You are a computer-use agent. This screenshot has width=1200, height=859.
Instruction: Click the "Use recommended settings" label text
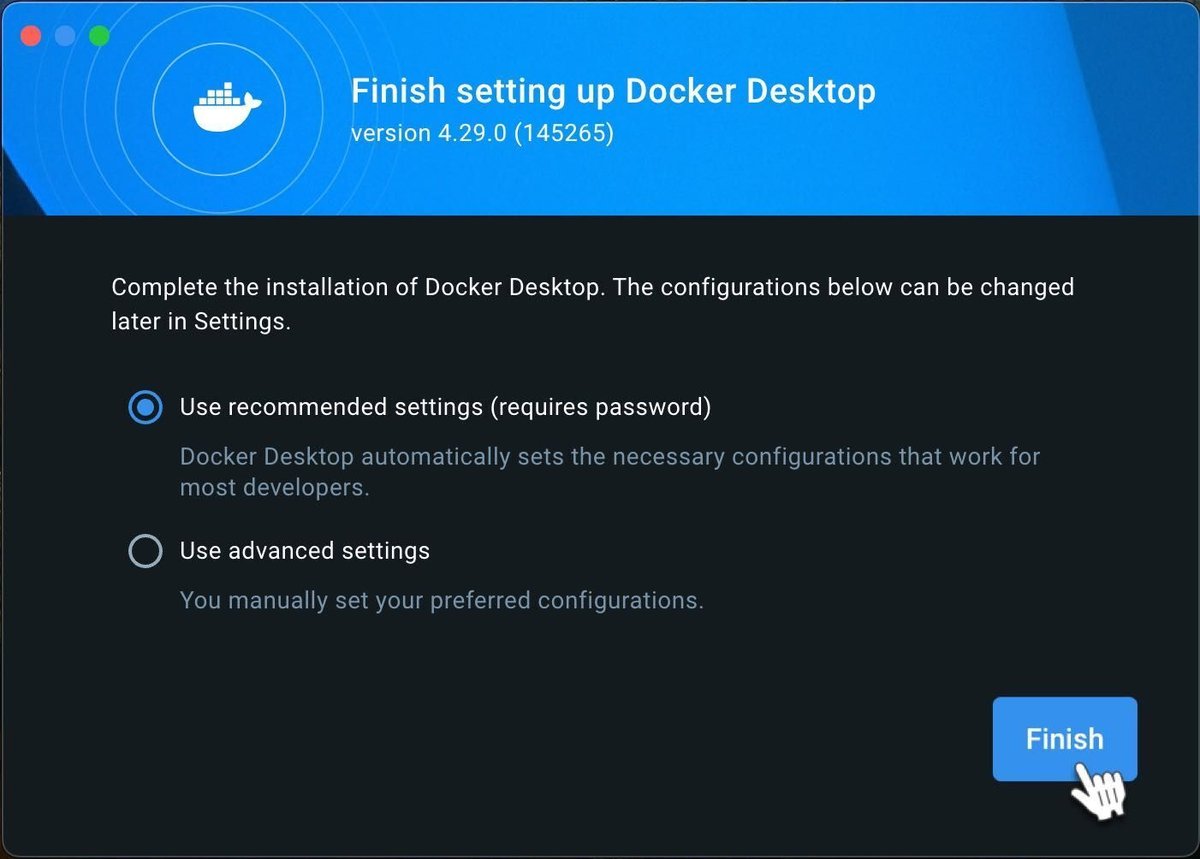coord(330,407)
